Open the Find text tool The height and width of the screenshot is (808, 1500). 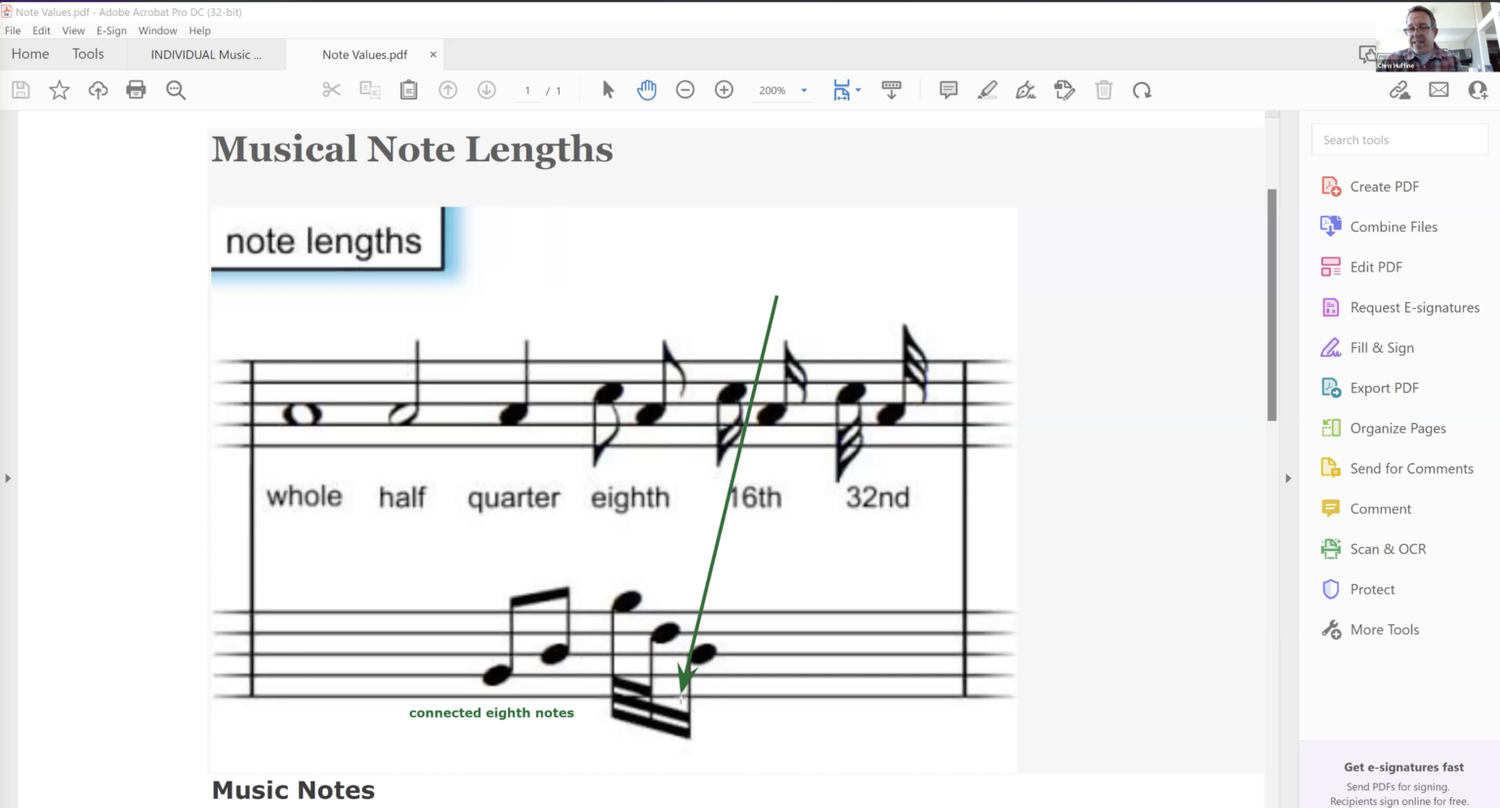[x=175, y=90]
